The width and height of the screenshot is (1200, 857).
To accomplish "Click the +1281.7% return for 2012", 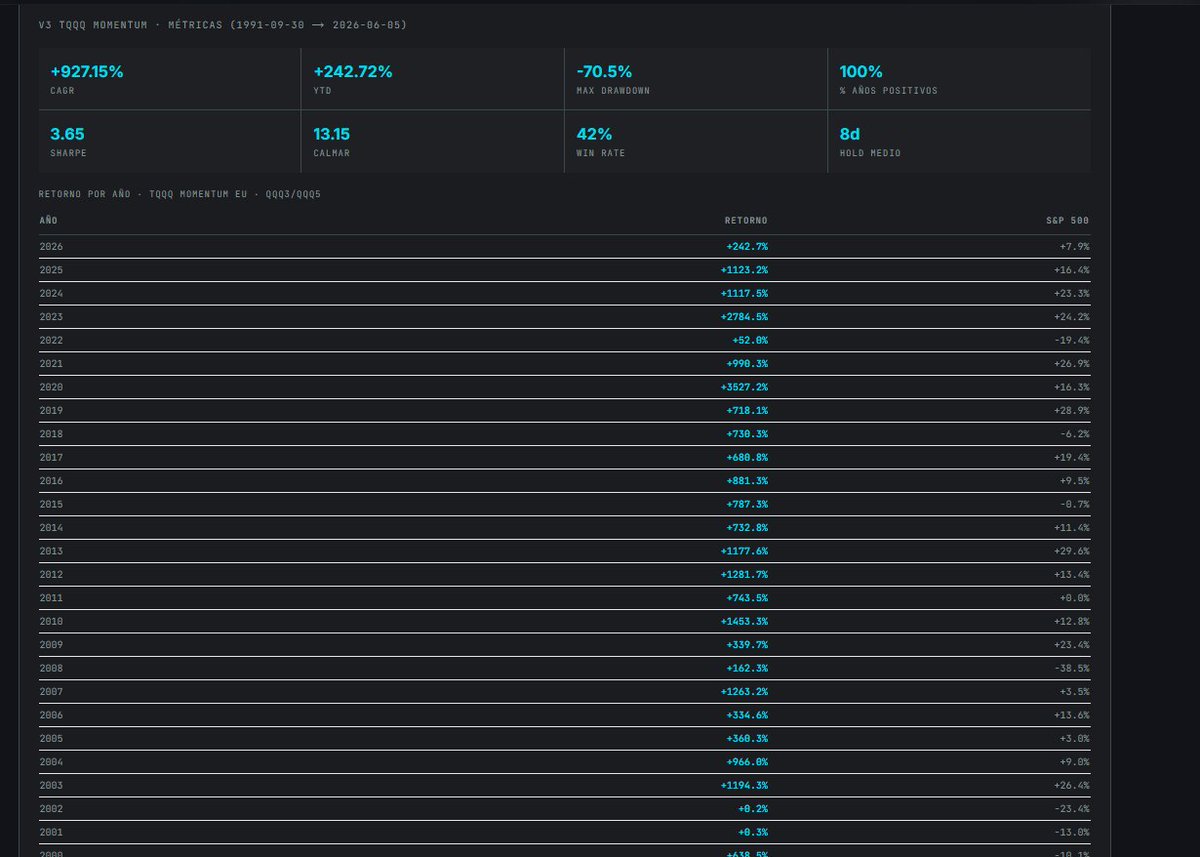I will point(744,575).
